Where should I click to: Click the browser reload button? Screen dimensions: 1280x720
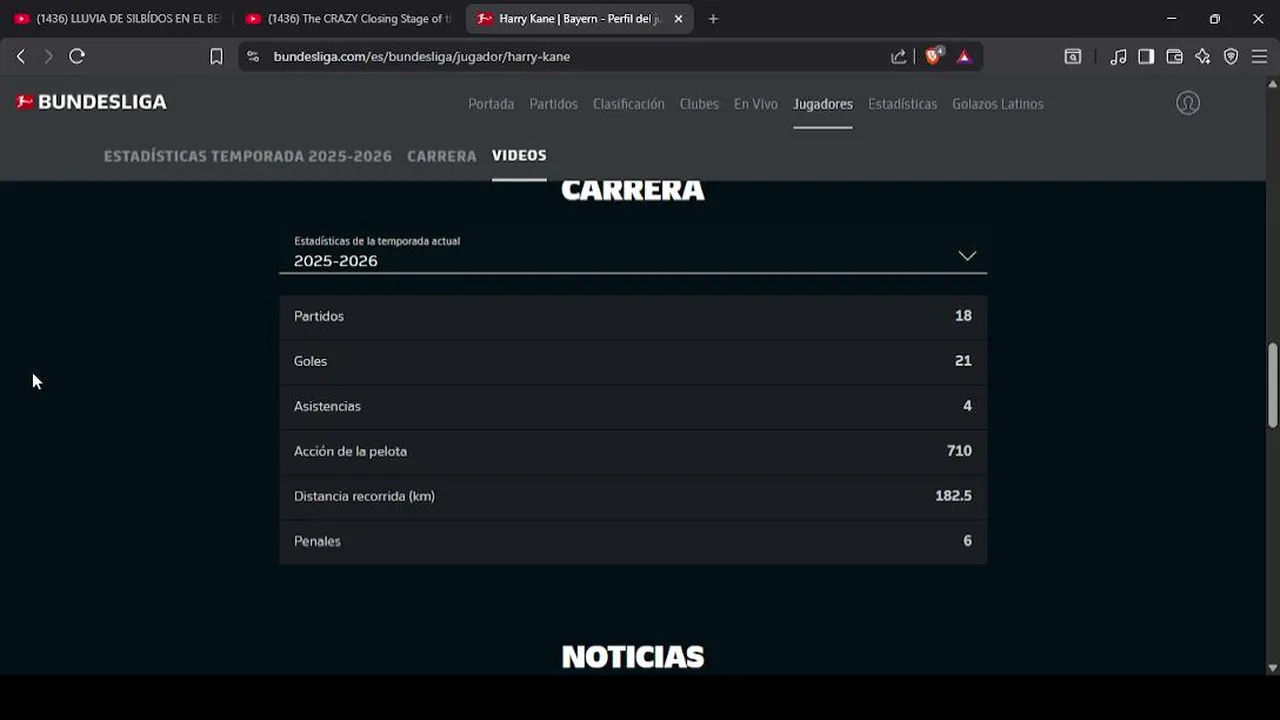coord(77,57)
